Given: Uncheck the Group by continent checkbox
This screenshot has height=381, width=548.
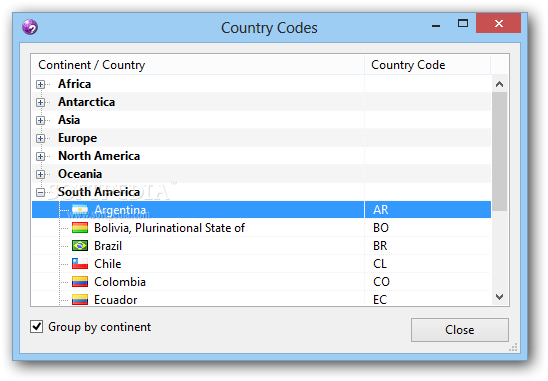Looking at the screenshot, I should [x=36, y=327].
